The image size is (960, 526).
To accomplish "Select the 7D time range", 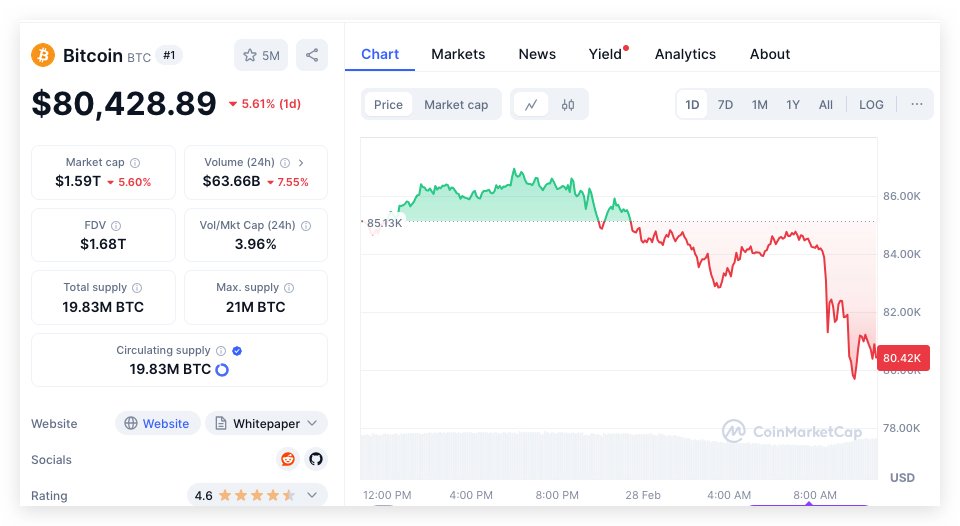I will tap(725, 104).
